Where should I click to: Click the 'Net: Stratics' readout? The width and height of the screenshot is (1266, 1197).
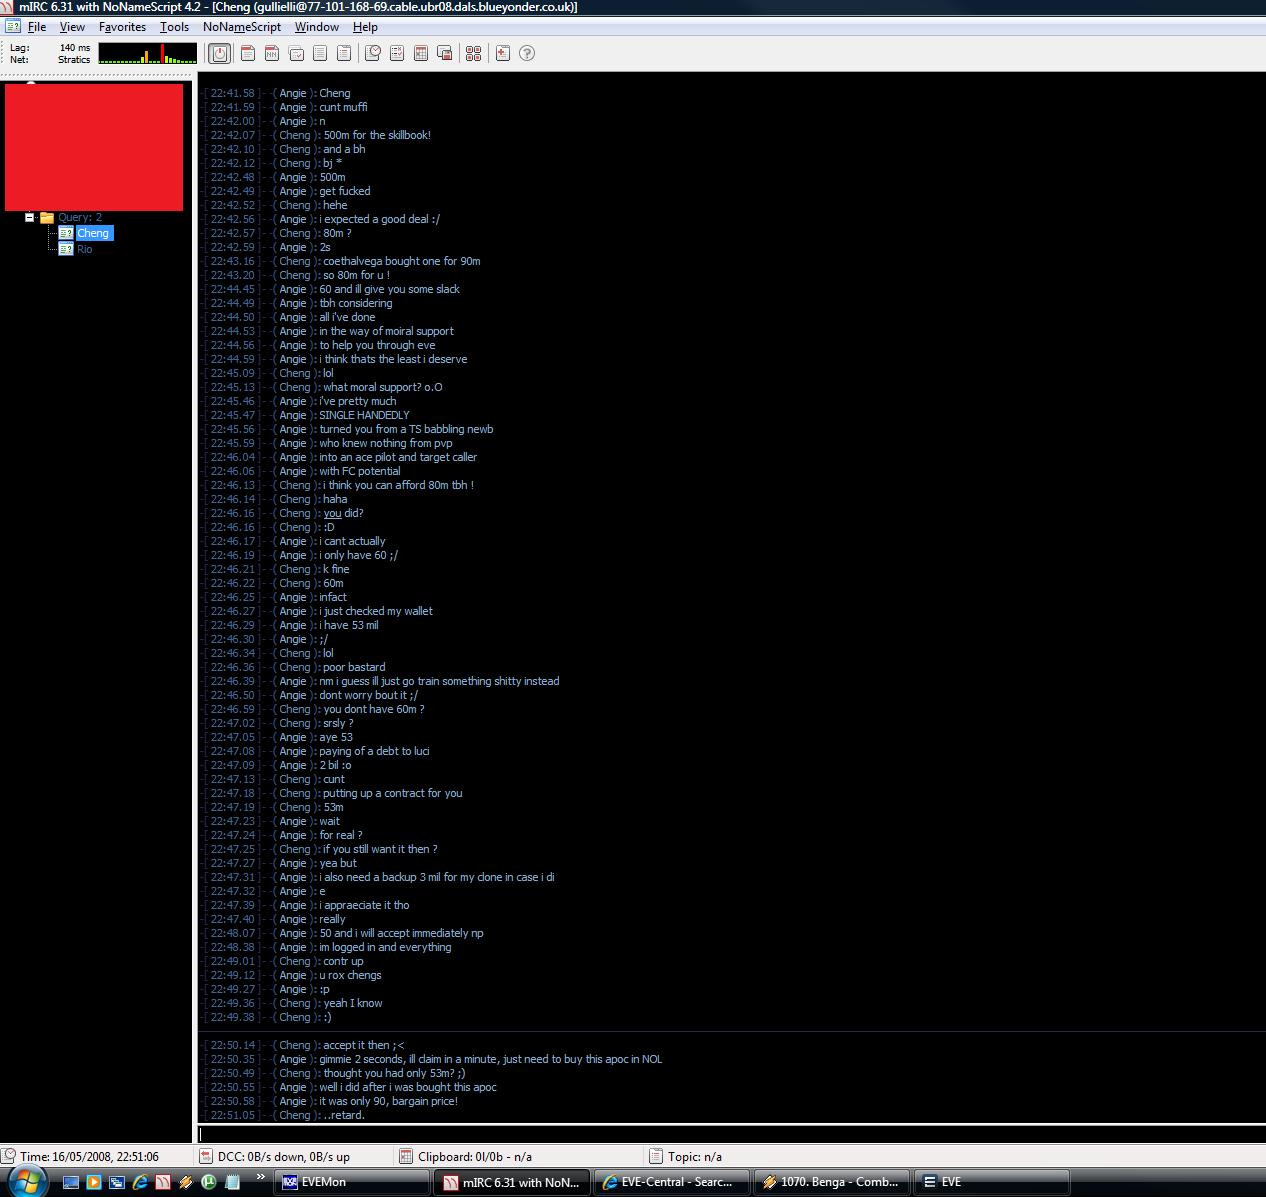(x=50, y=59)
